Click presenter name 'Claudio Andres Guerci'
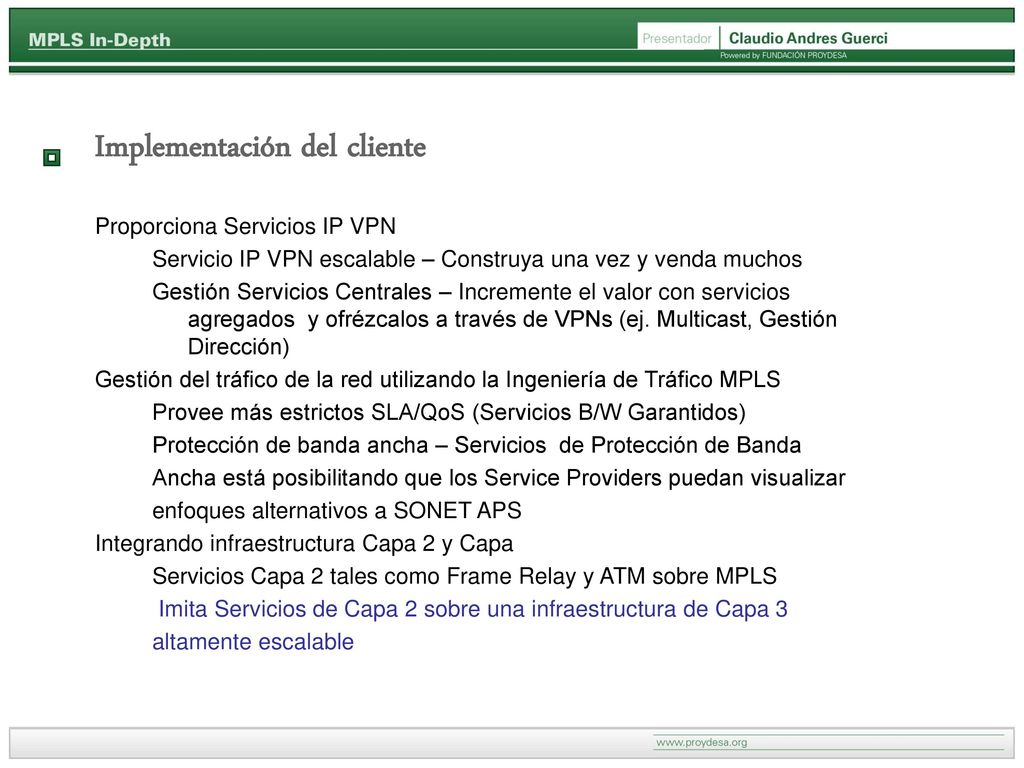 [808, 39]
